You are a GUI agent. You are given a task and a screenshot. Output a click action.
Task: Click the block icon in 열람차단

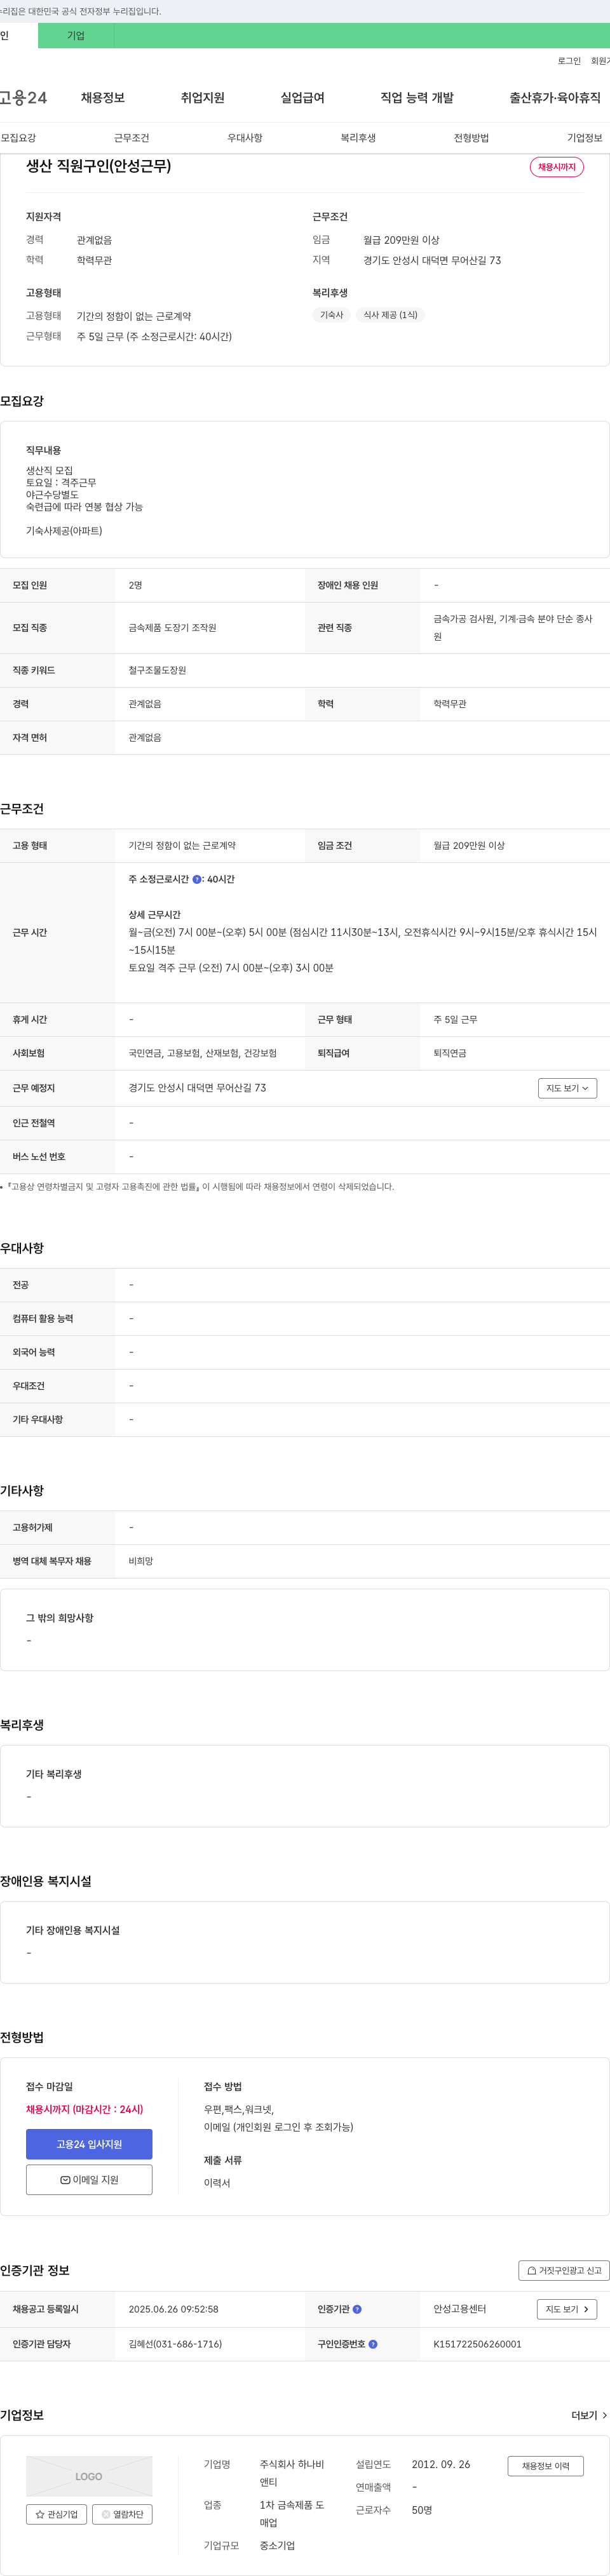coord(106,2514)
